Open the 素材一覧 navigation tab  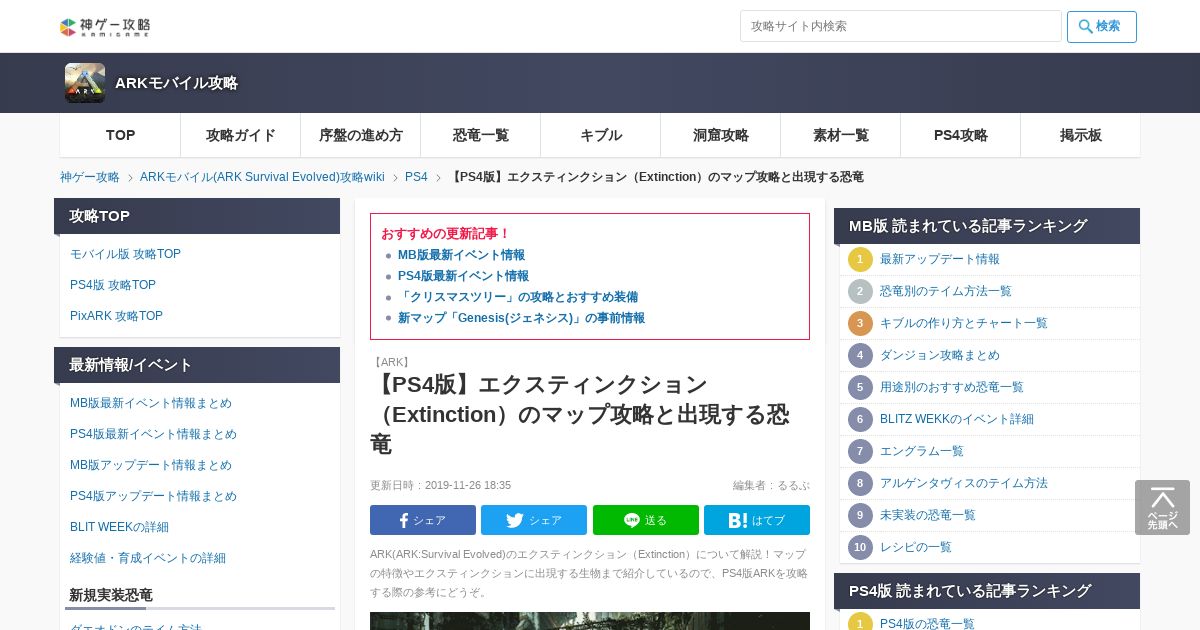click(840, 135)
